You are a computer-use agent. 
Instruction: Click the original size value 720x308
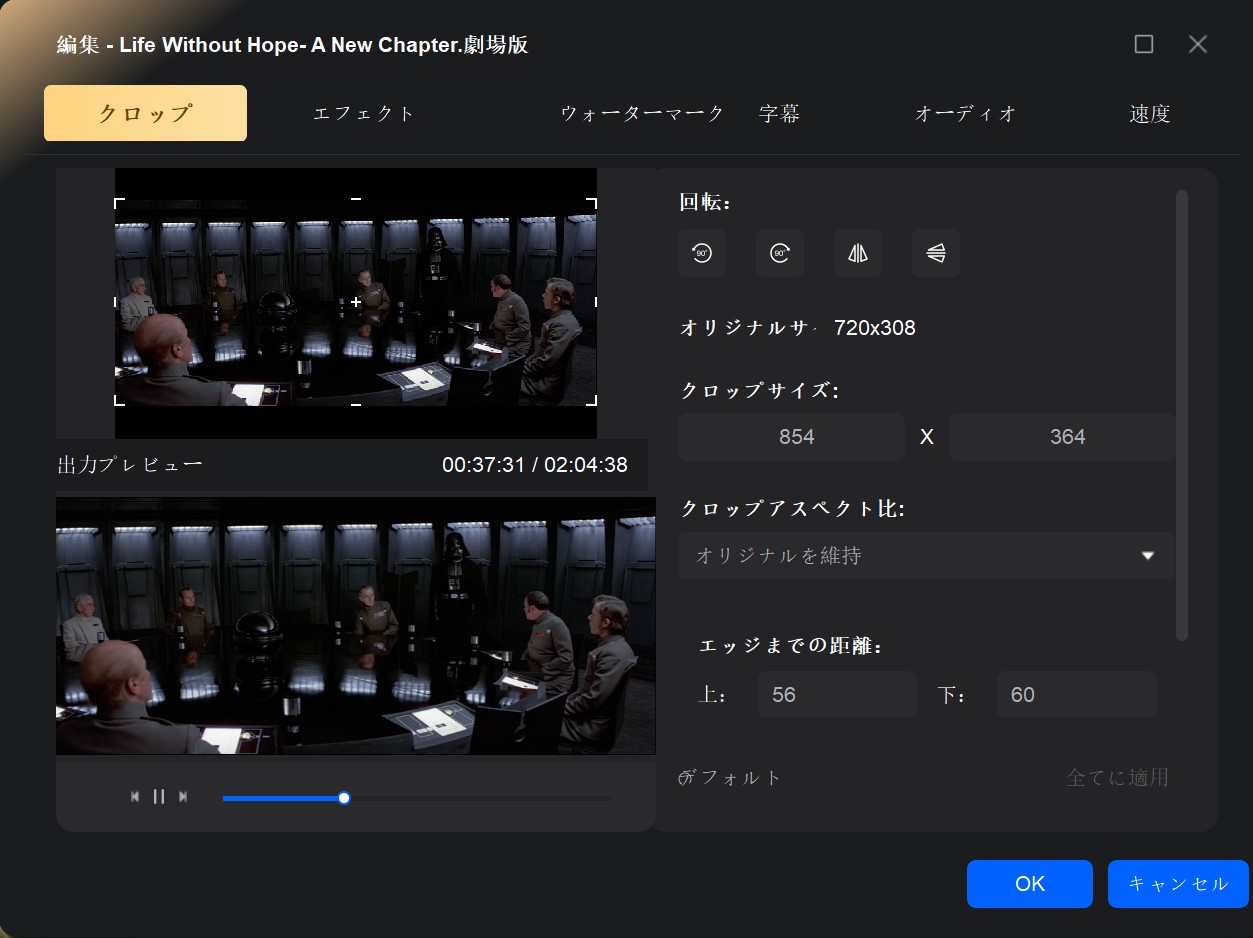(x=875, y=327)
